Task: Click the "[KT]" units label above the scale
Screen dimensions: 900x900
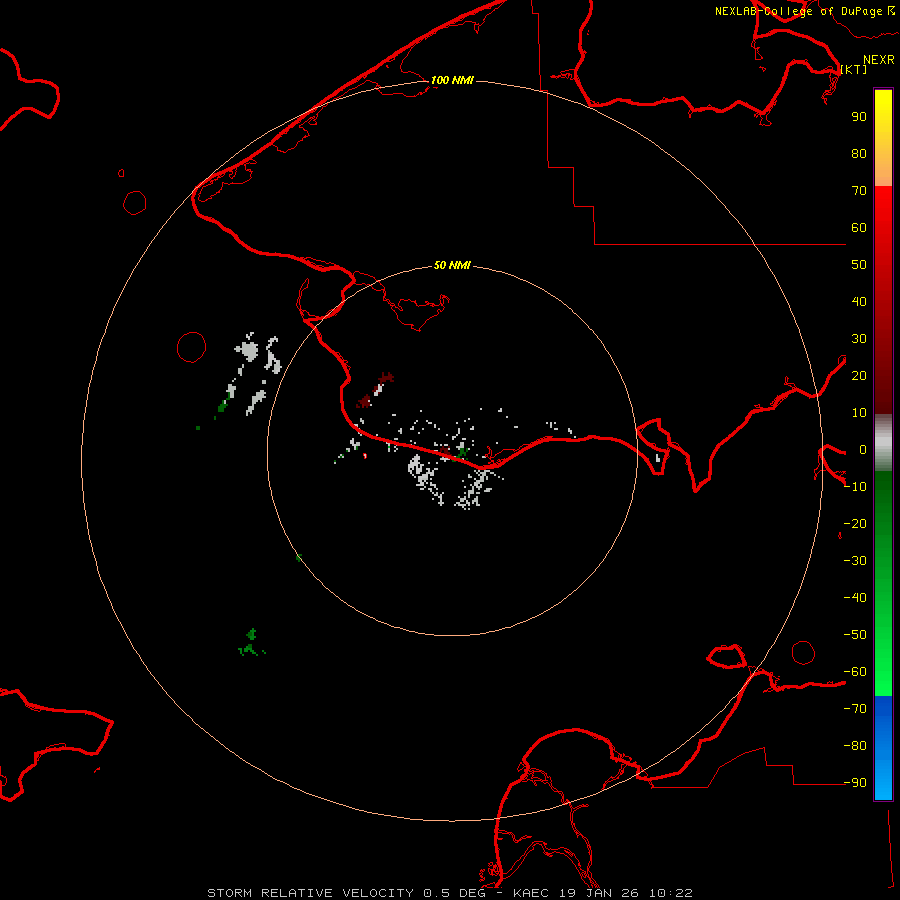Action: coord(854,69)
